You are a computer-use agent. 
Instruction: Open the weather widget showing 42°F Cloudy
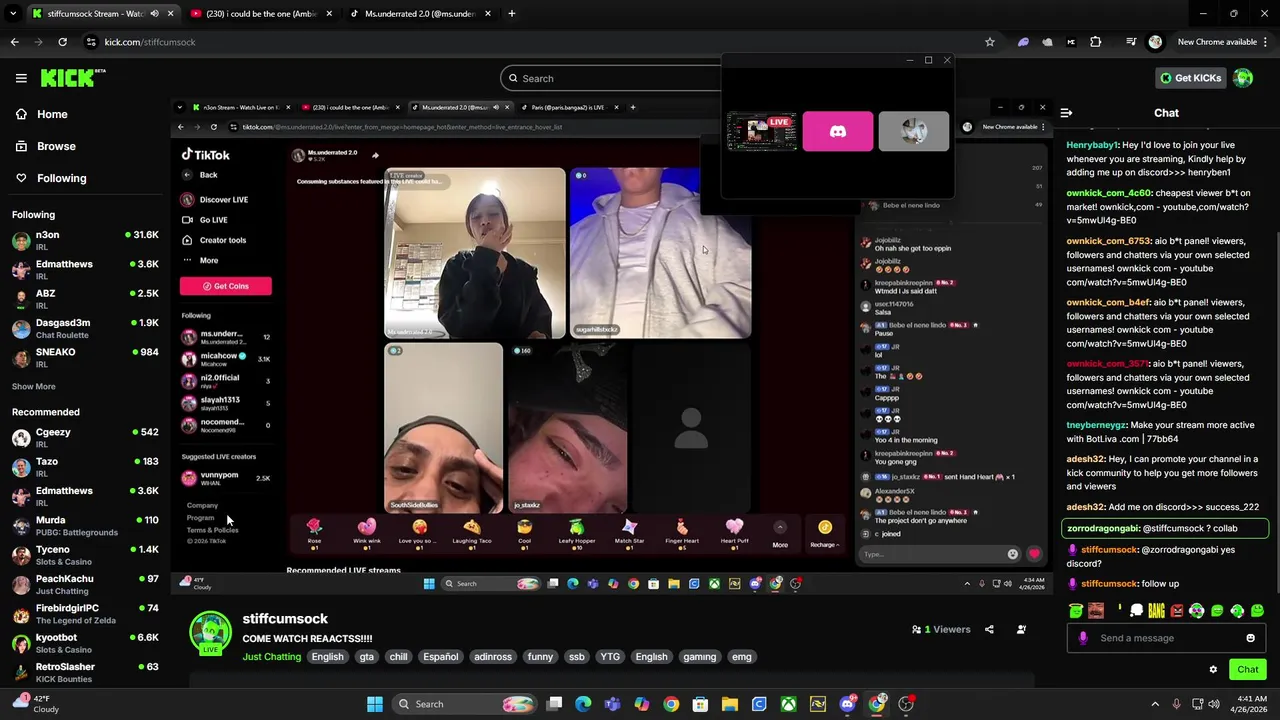click(x=36, y=704)
